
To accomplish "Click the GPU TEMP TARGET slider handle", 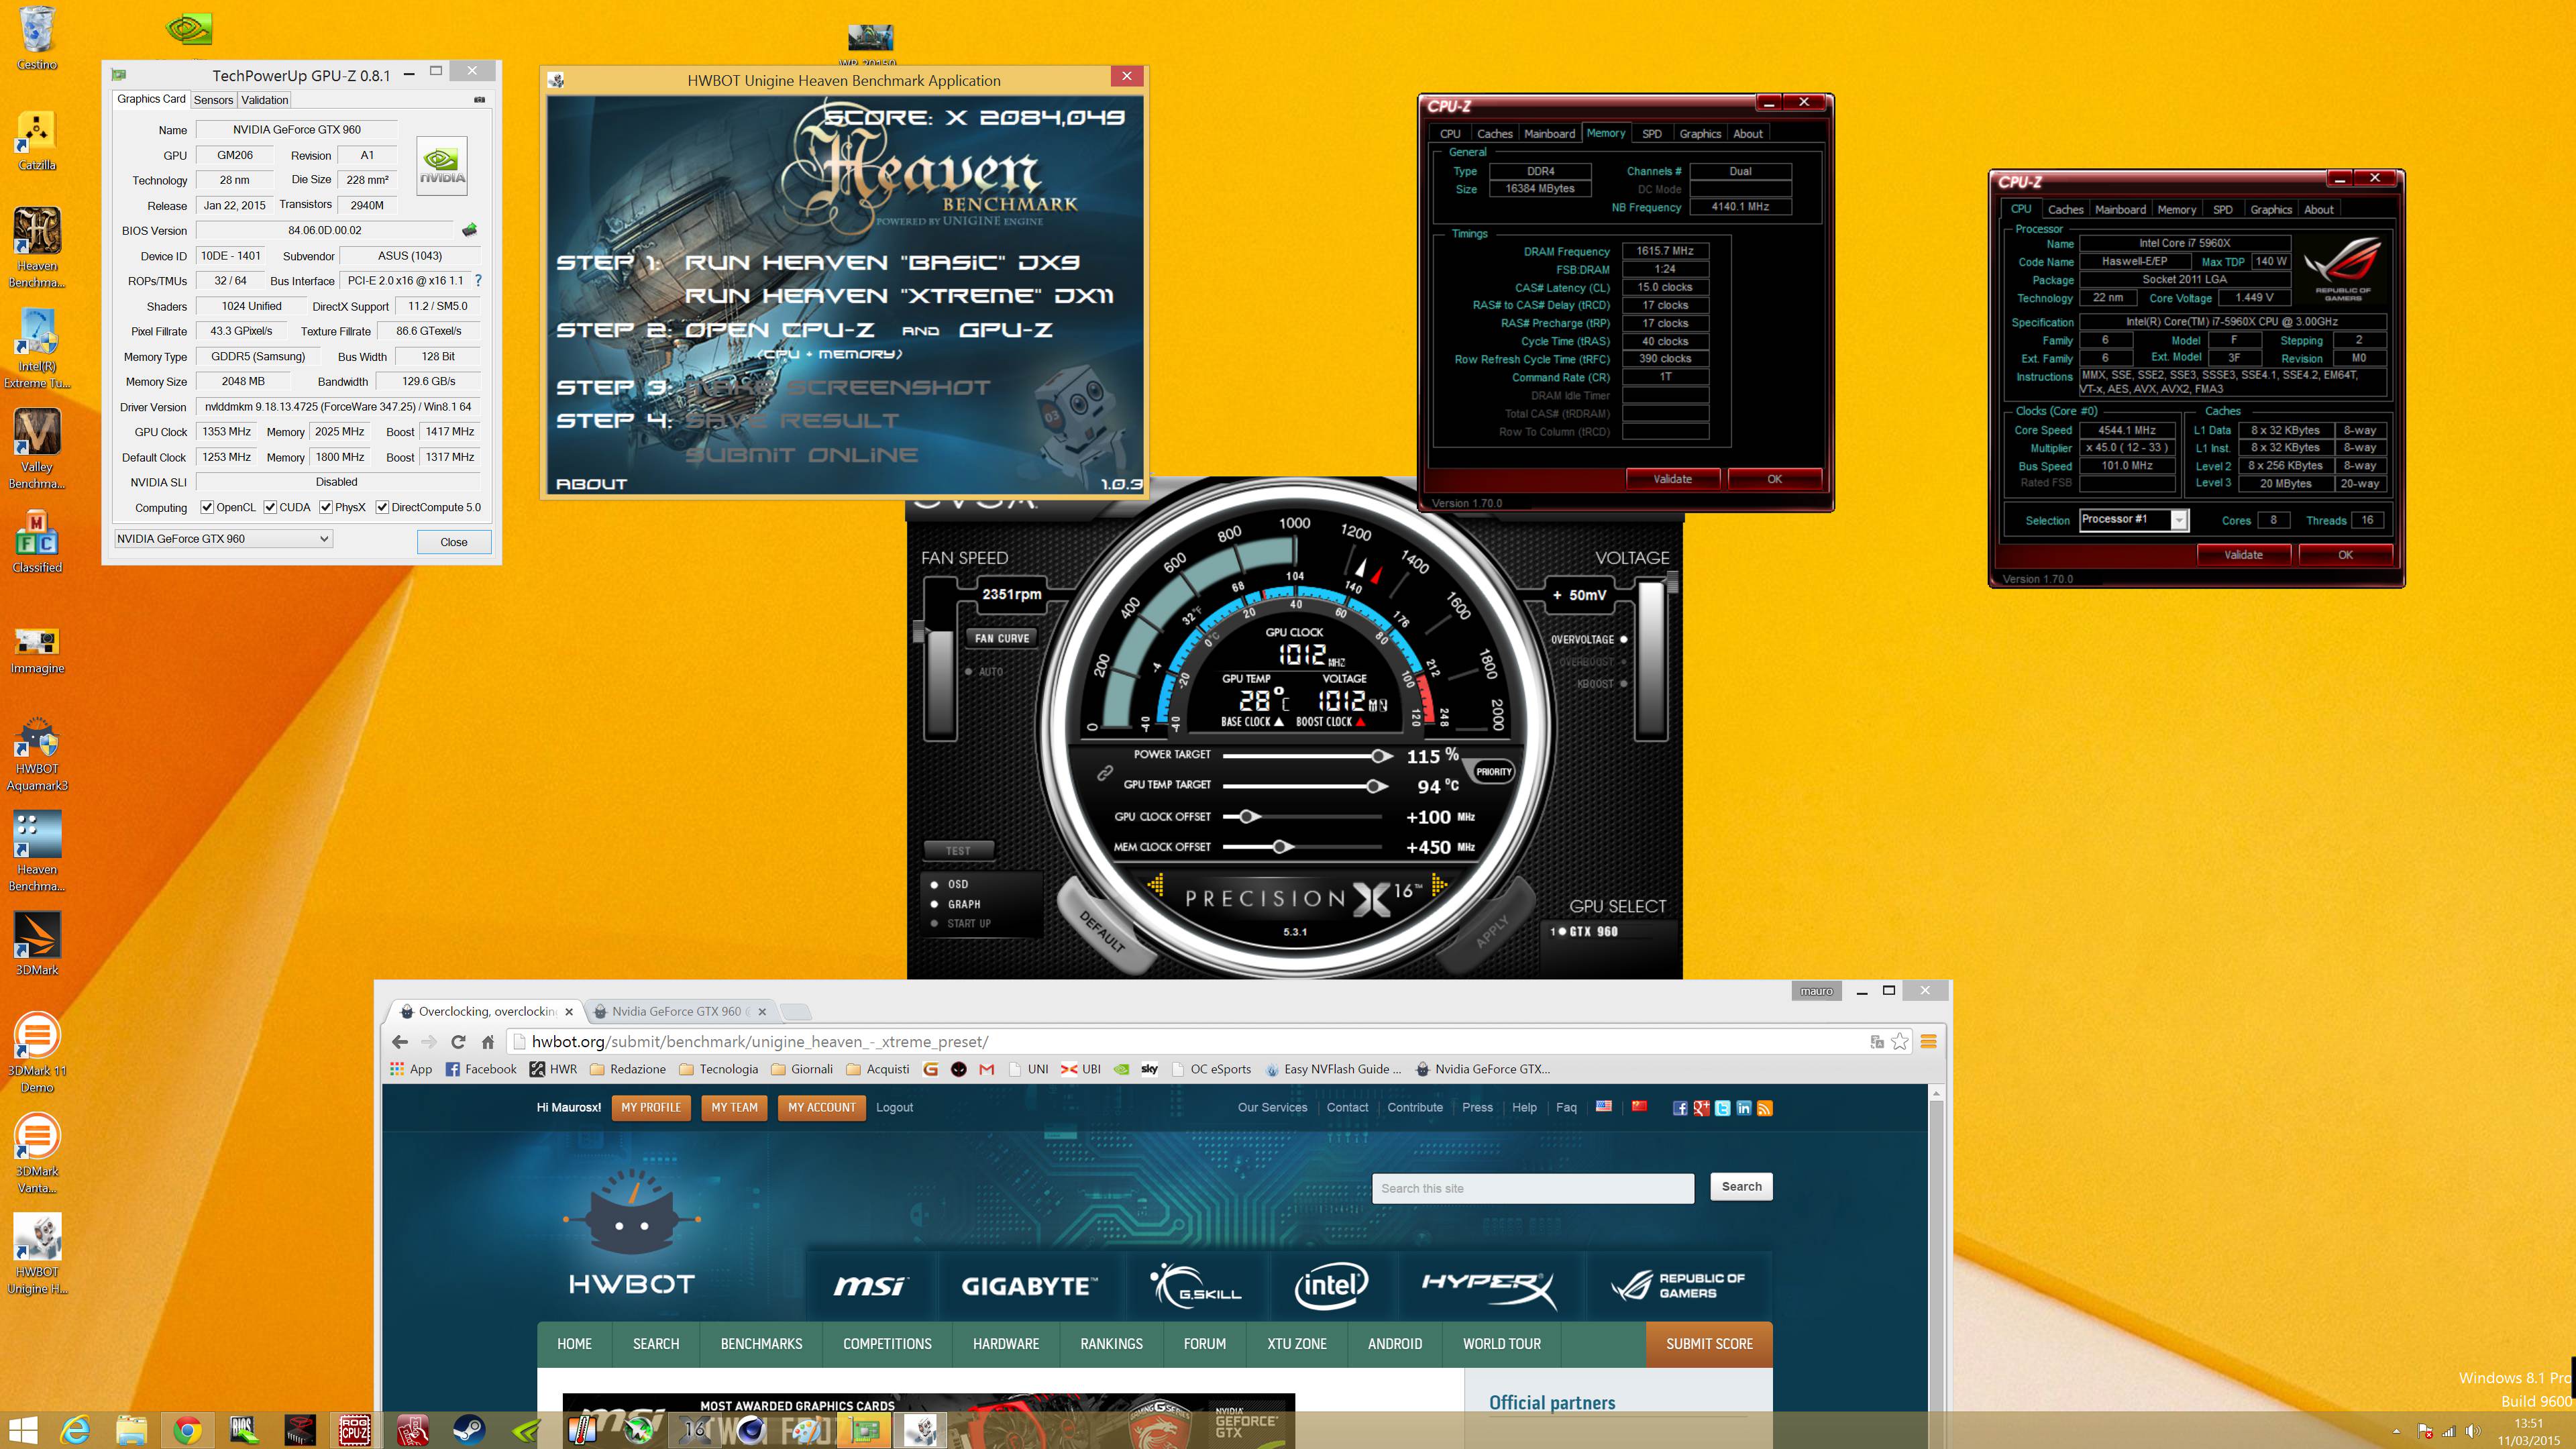I will point(1377,786).
